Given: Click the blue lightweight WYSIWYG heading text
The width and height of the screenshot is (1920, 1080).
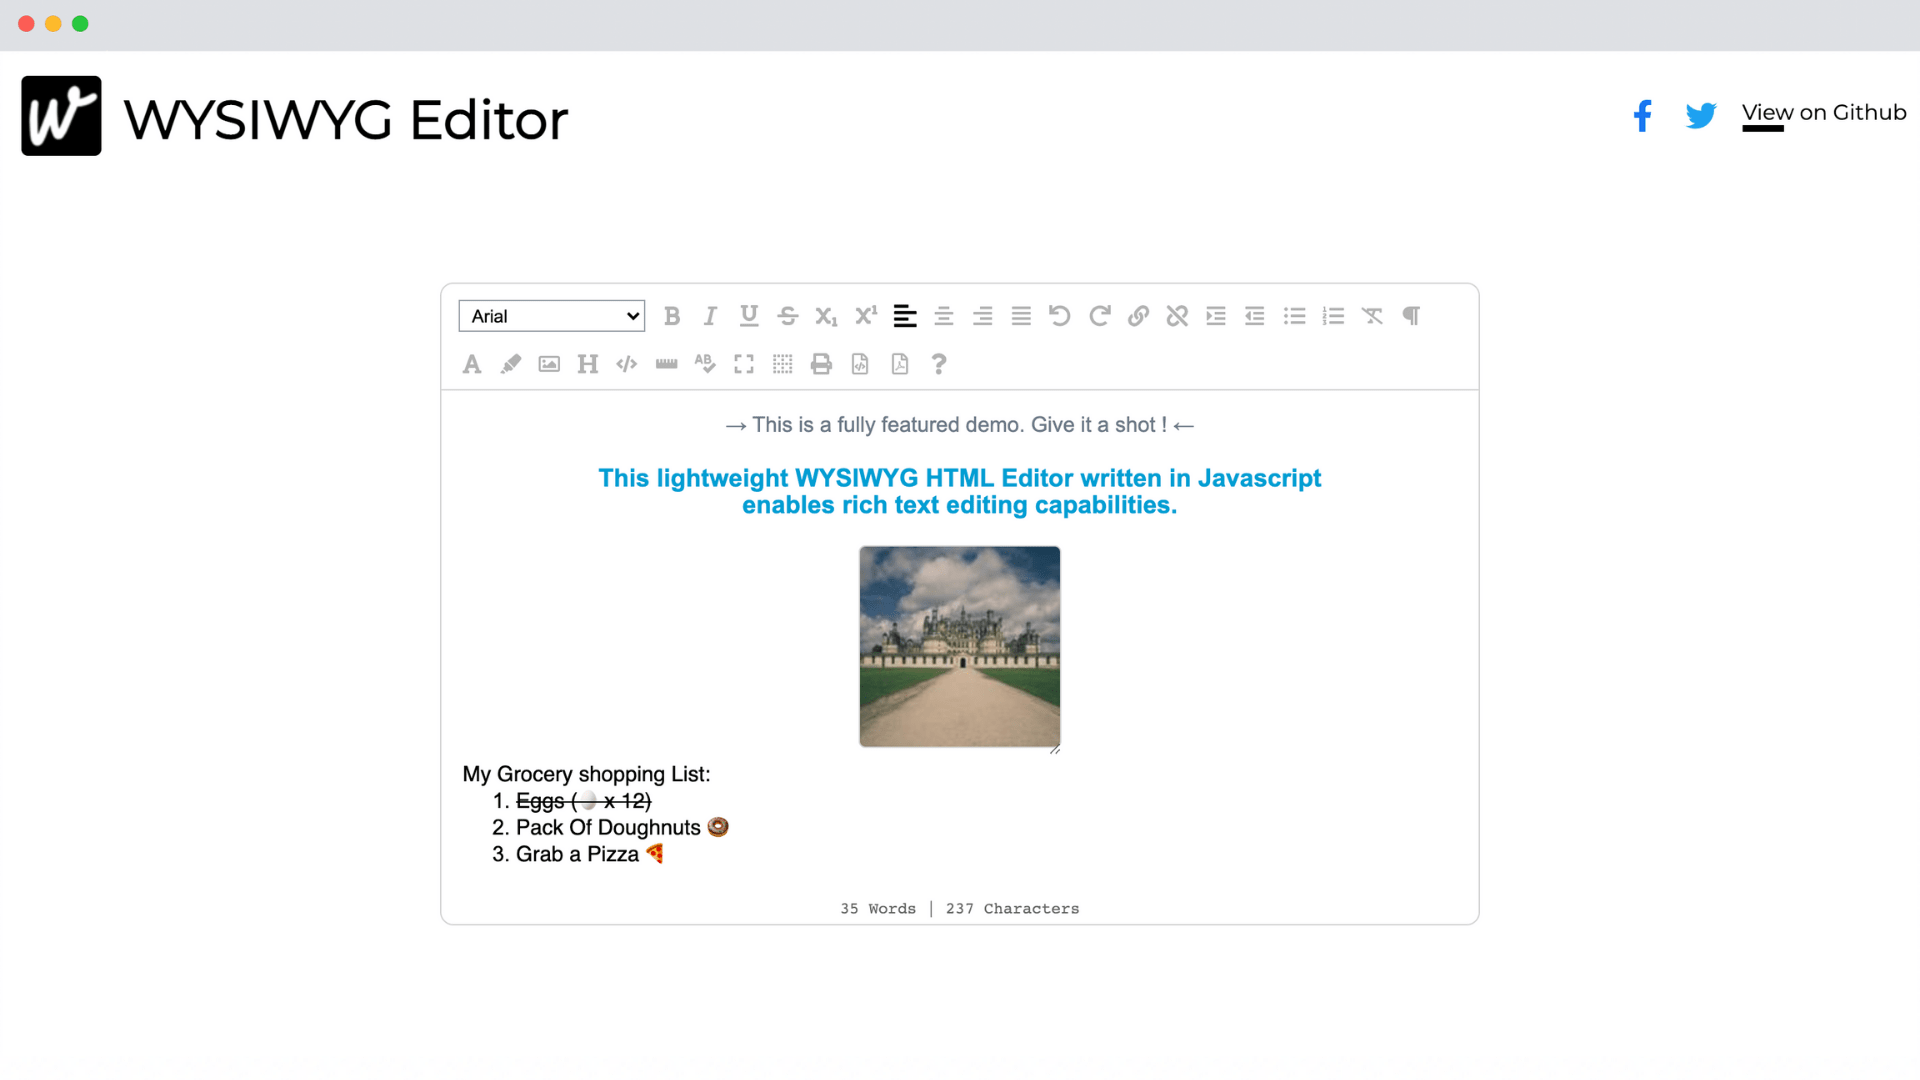Looking at the screenshot, I should [x=960, y=491].
